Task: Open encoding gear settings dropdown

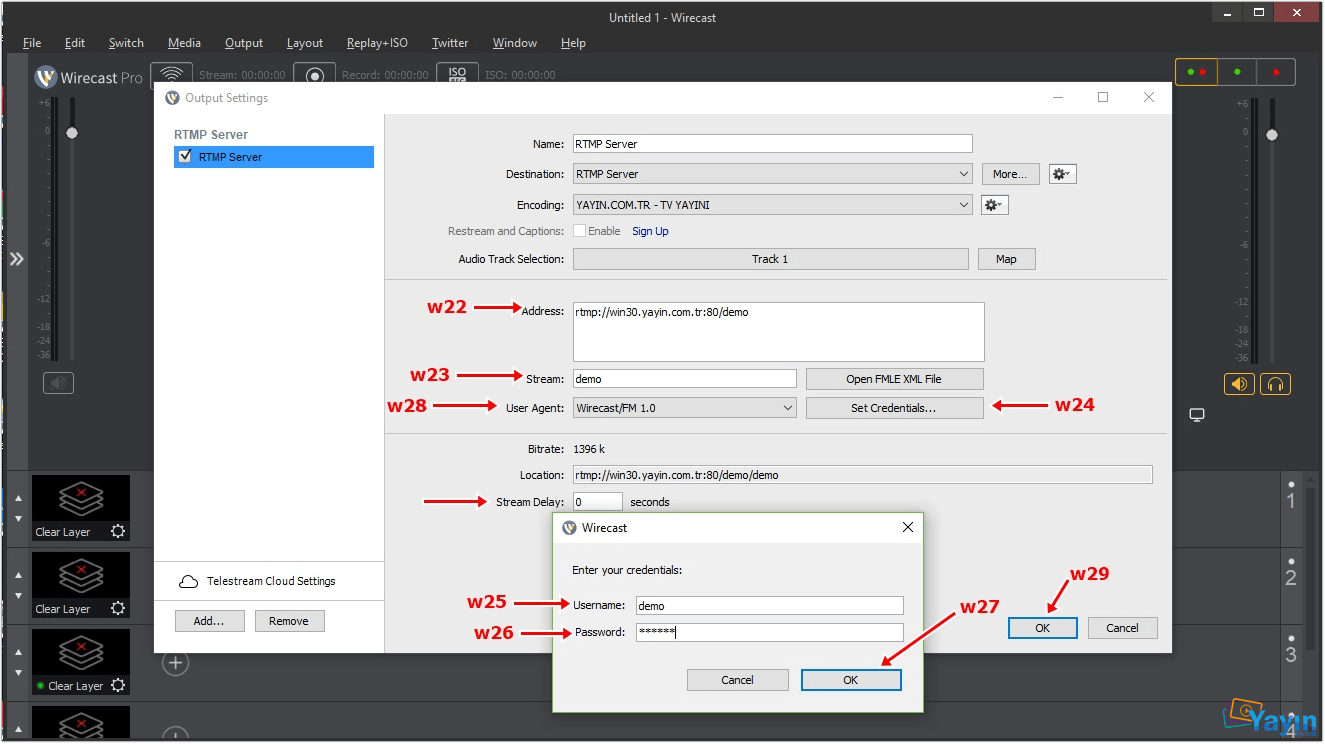Action: tap(994, 205)
